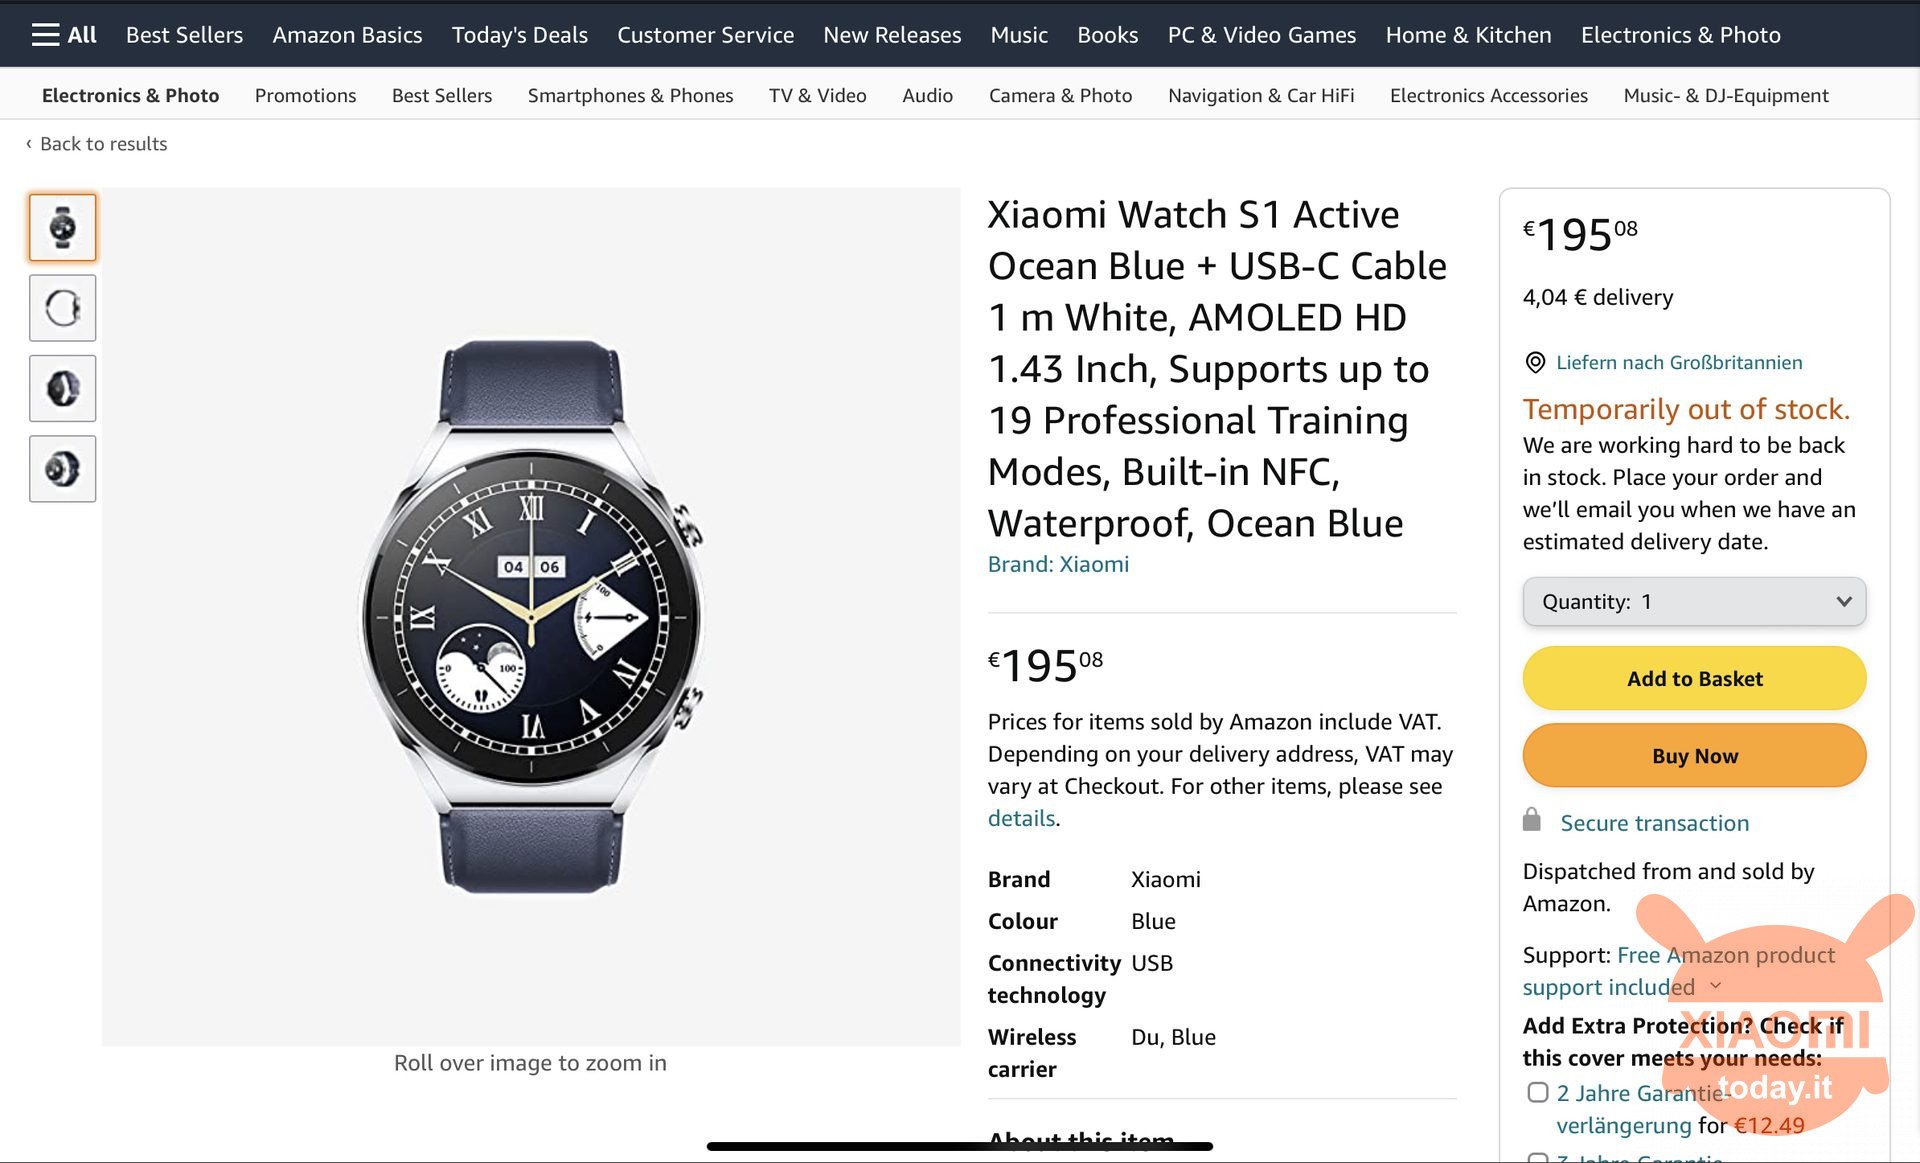
Task: Open the Electronics and Photo tab
Action: (129, 95)
